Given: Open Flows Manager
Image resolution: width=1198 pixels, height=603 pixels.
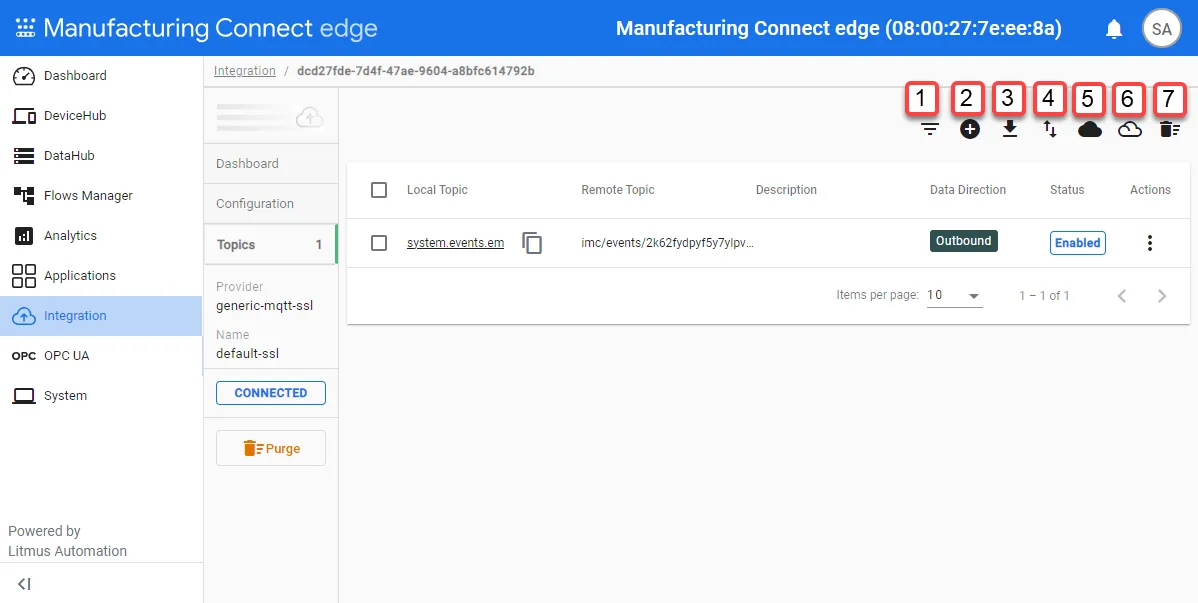Looking at the screenshot, I should (101, 196).
